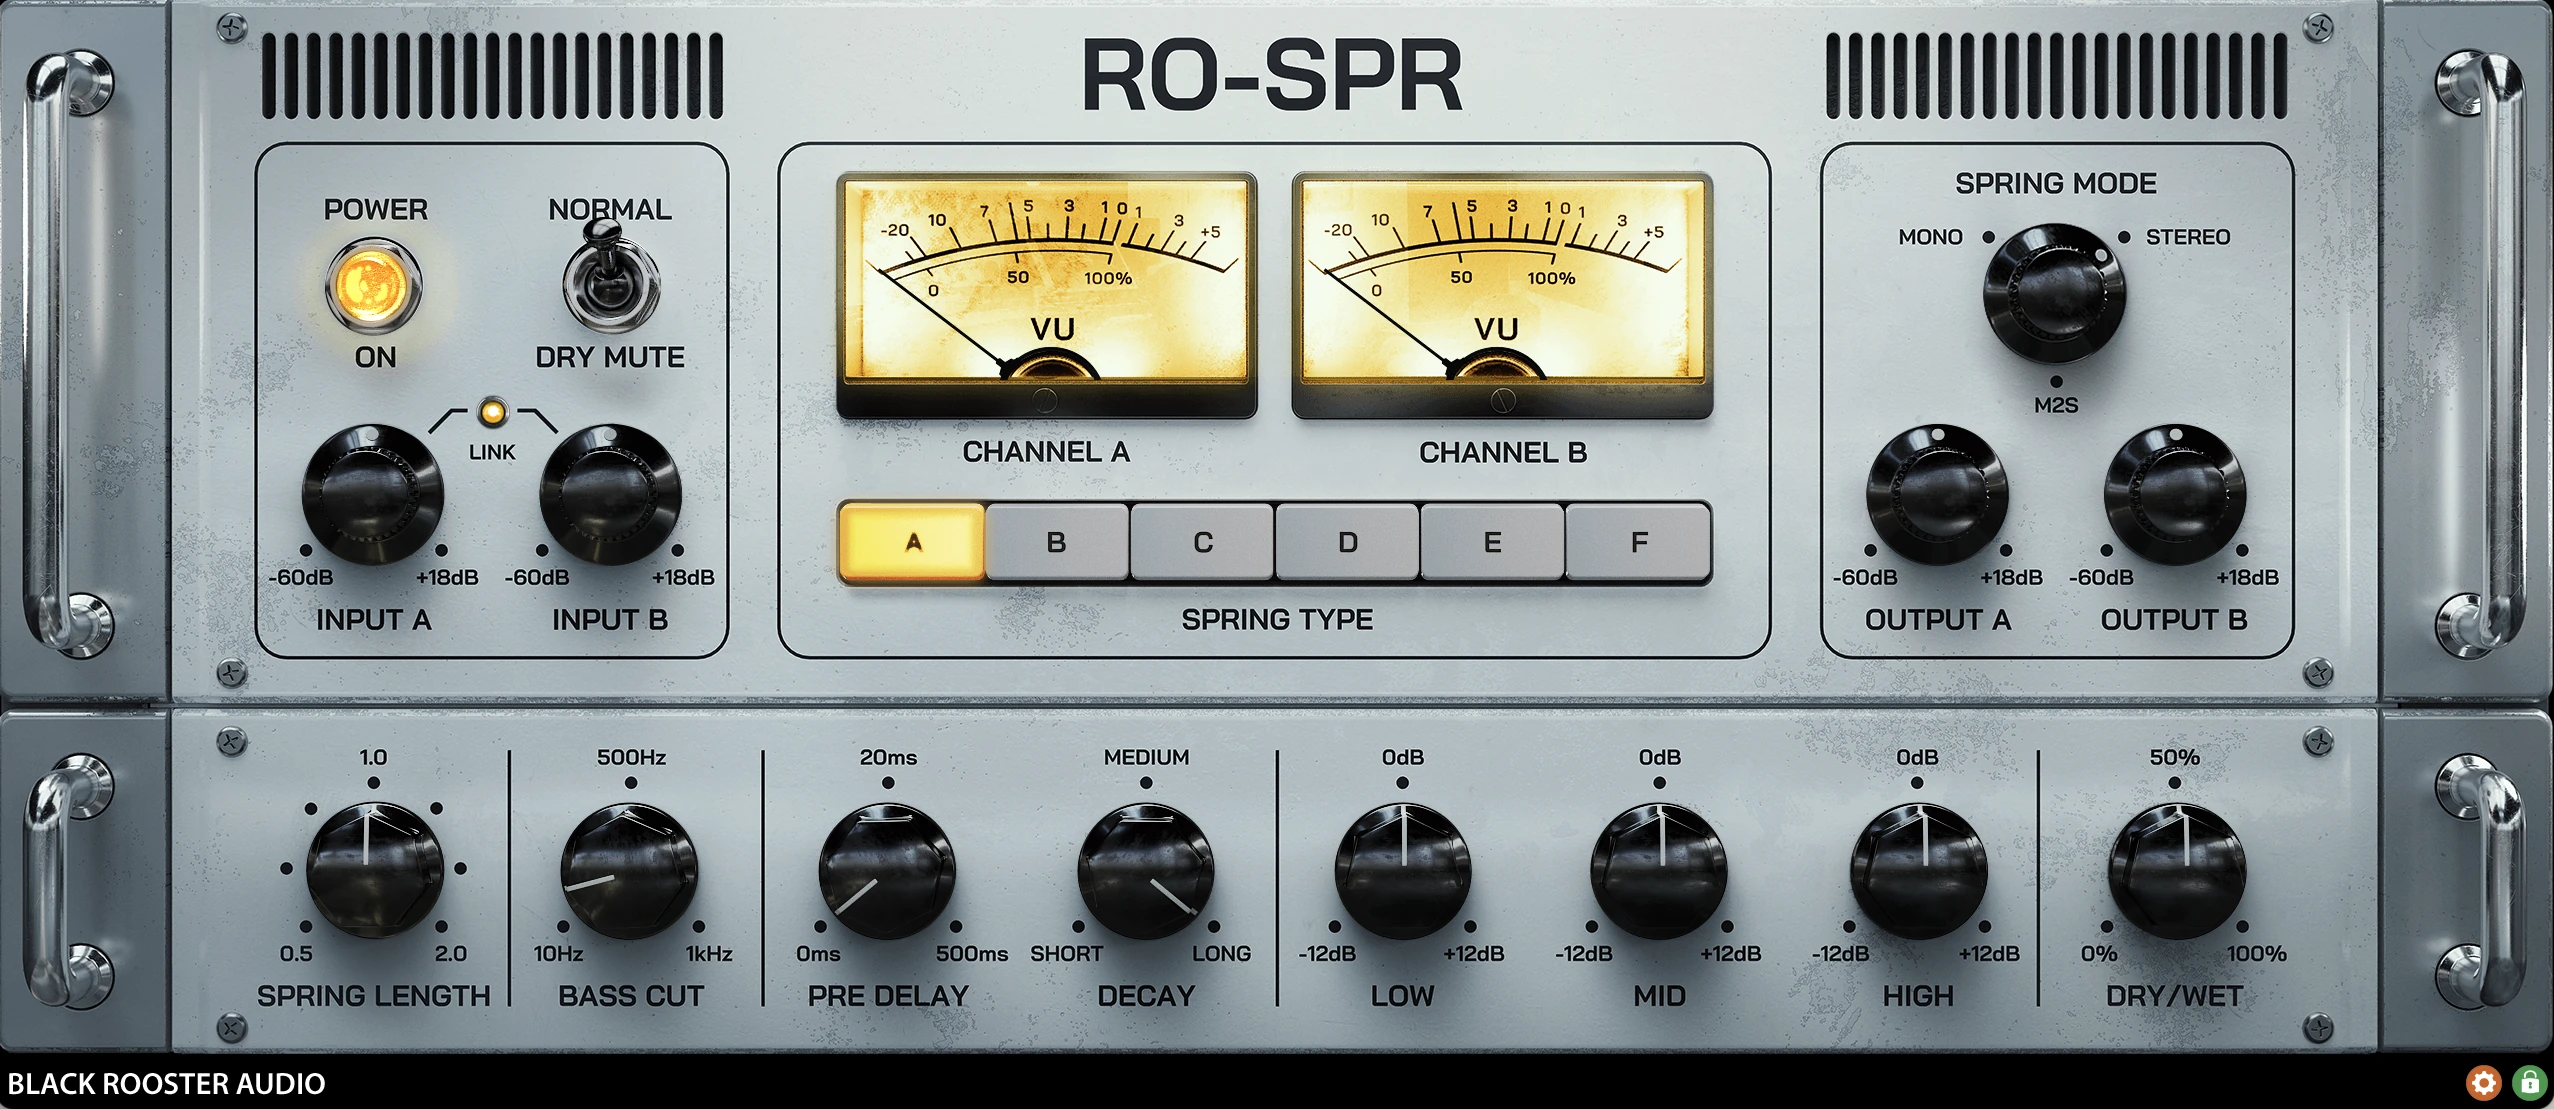Click the 500Hz label above Bass Cut
Image resolution: width=2554 pixels, height=1109 pixels.
tap(631, 757)
